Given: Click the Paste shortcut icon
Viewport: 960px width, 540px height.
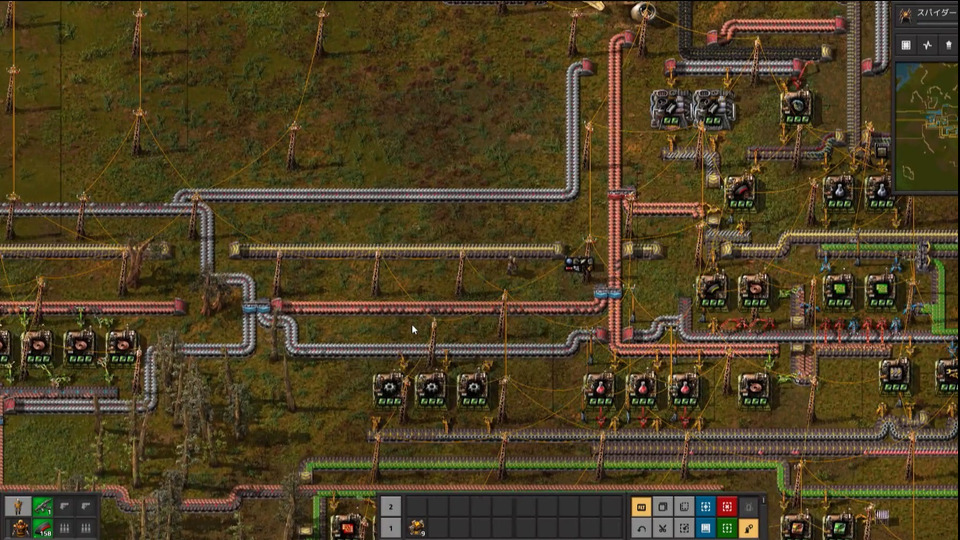Looking at the screenshot, I should click(x=684, y=507).
